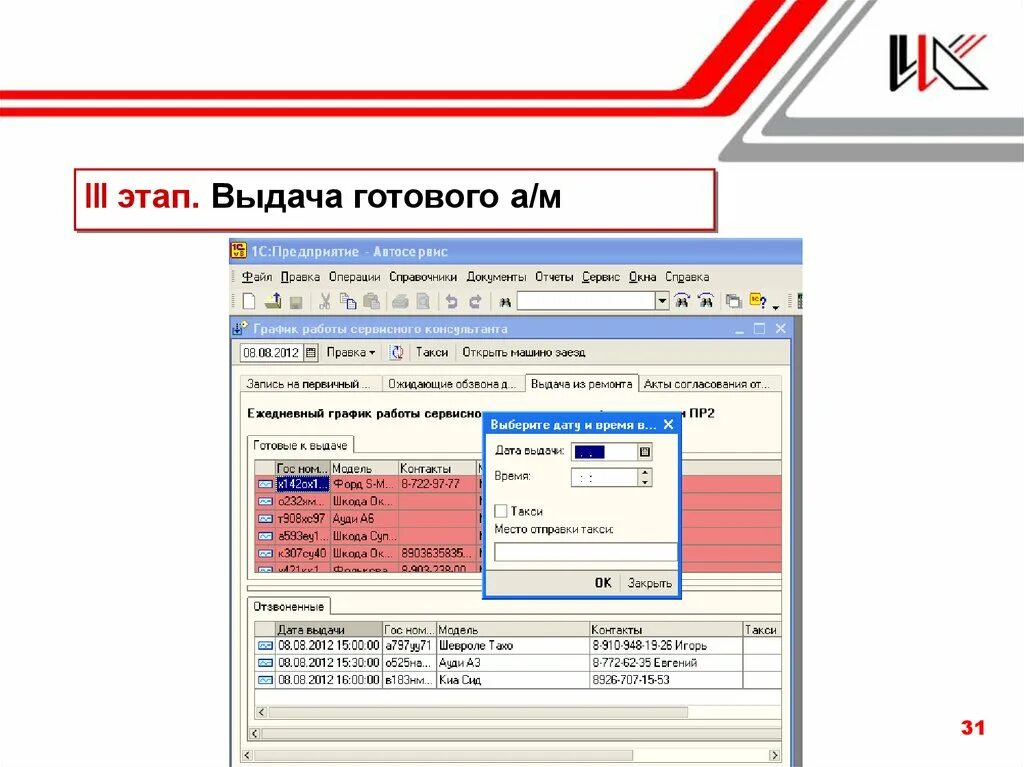1024x767 pixels.
Task: Click the 1C Help question icon
Action: click(x=758, y=301)
